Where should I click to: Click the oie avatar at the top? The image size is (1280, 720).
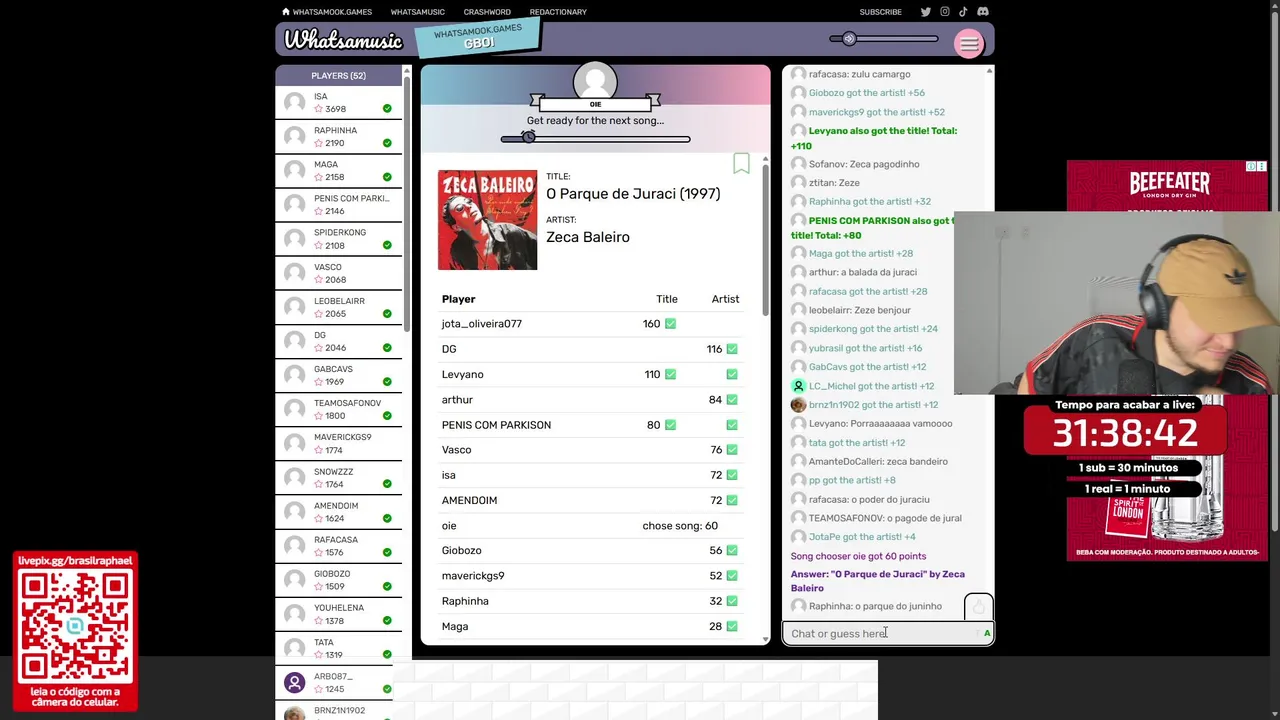click(x=595, y=81)
